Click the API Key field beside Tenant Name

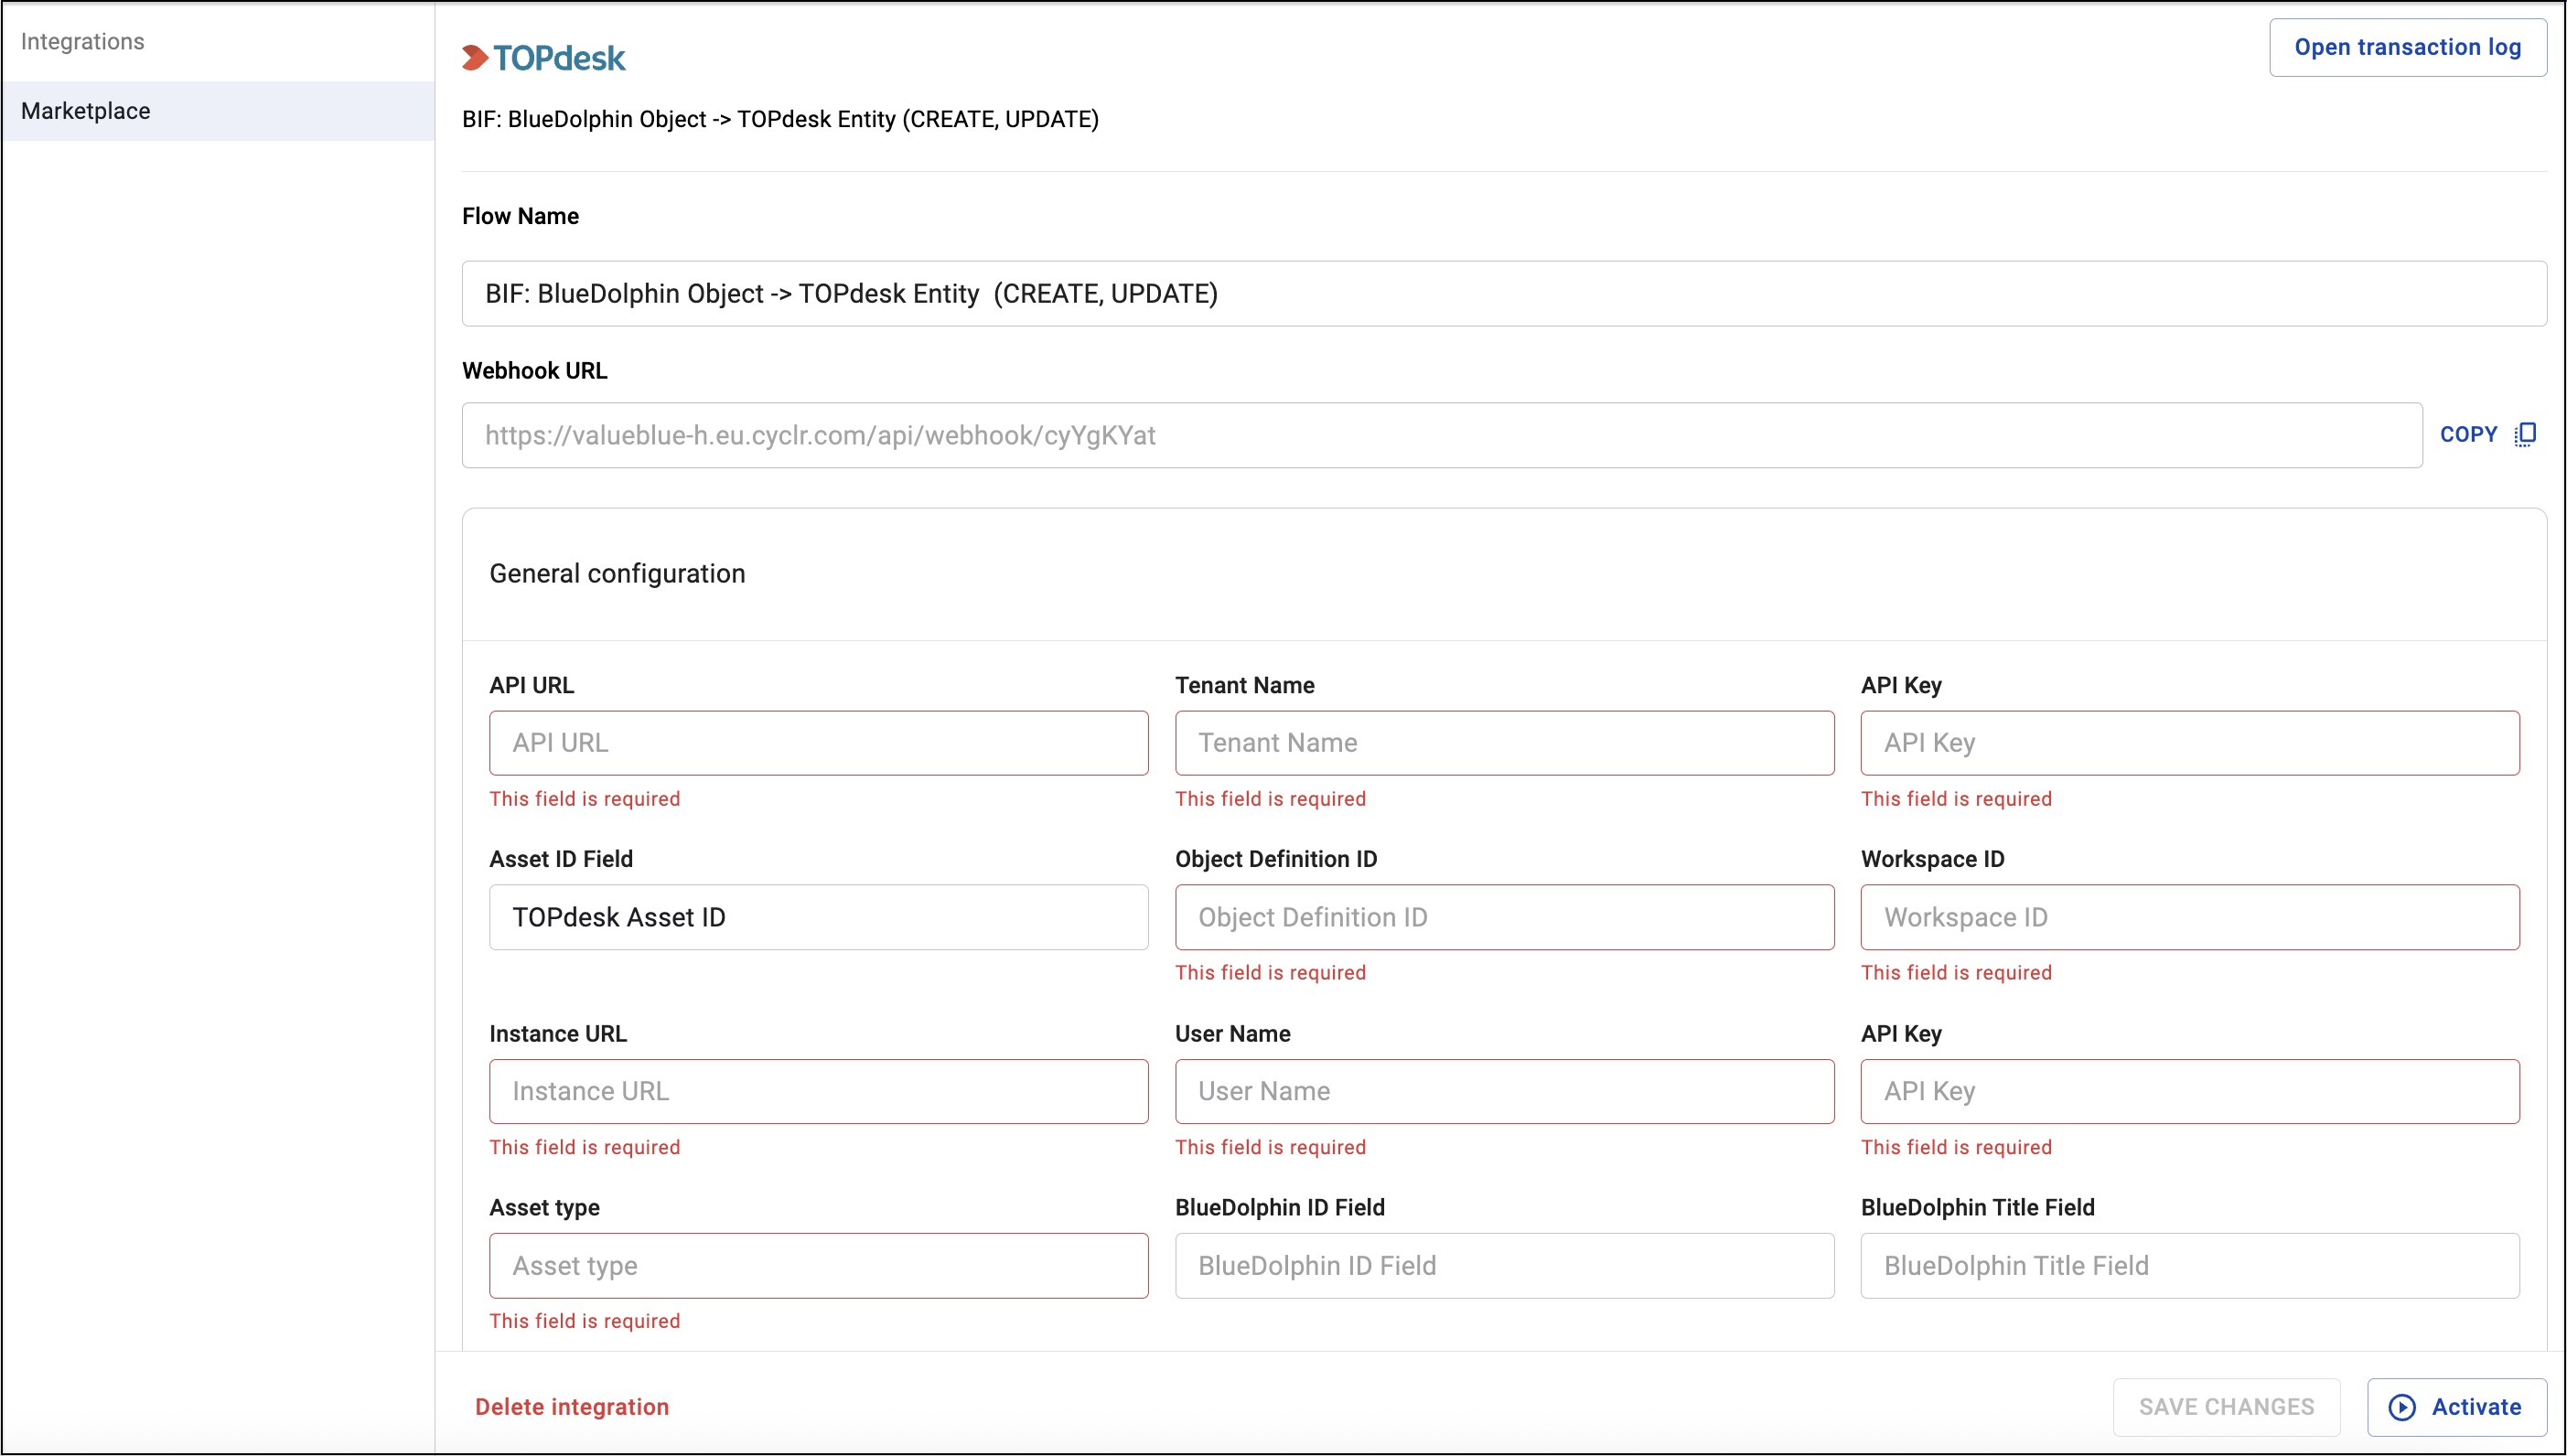click(x=2189, y=743)
